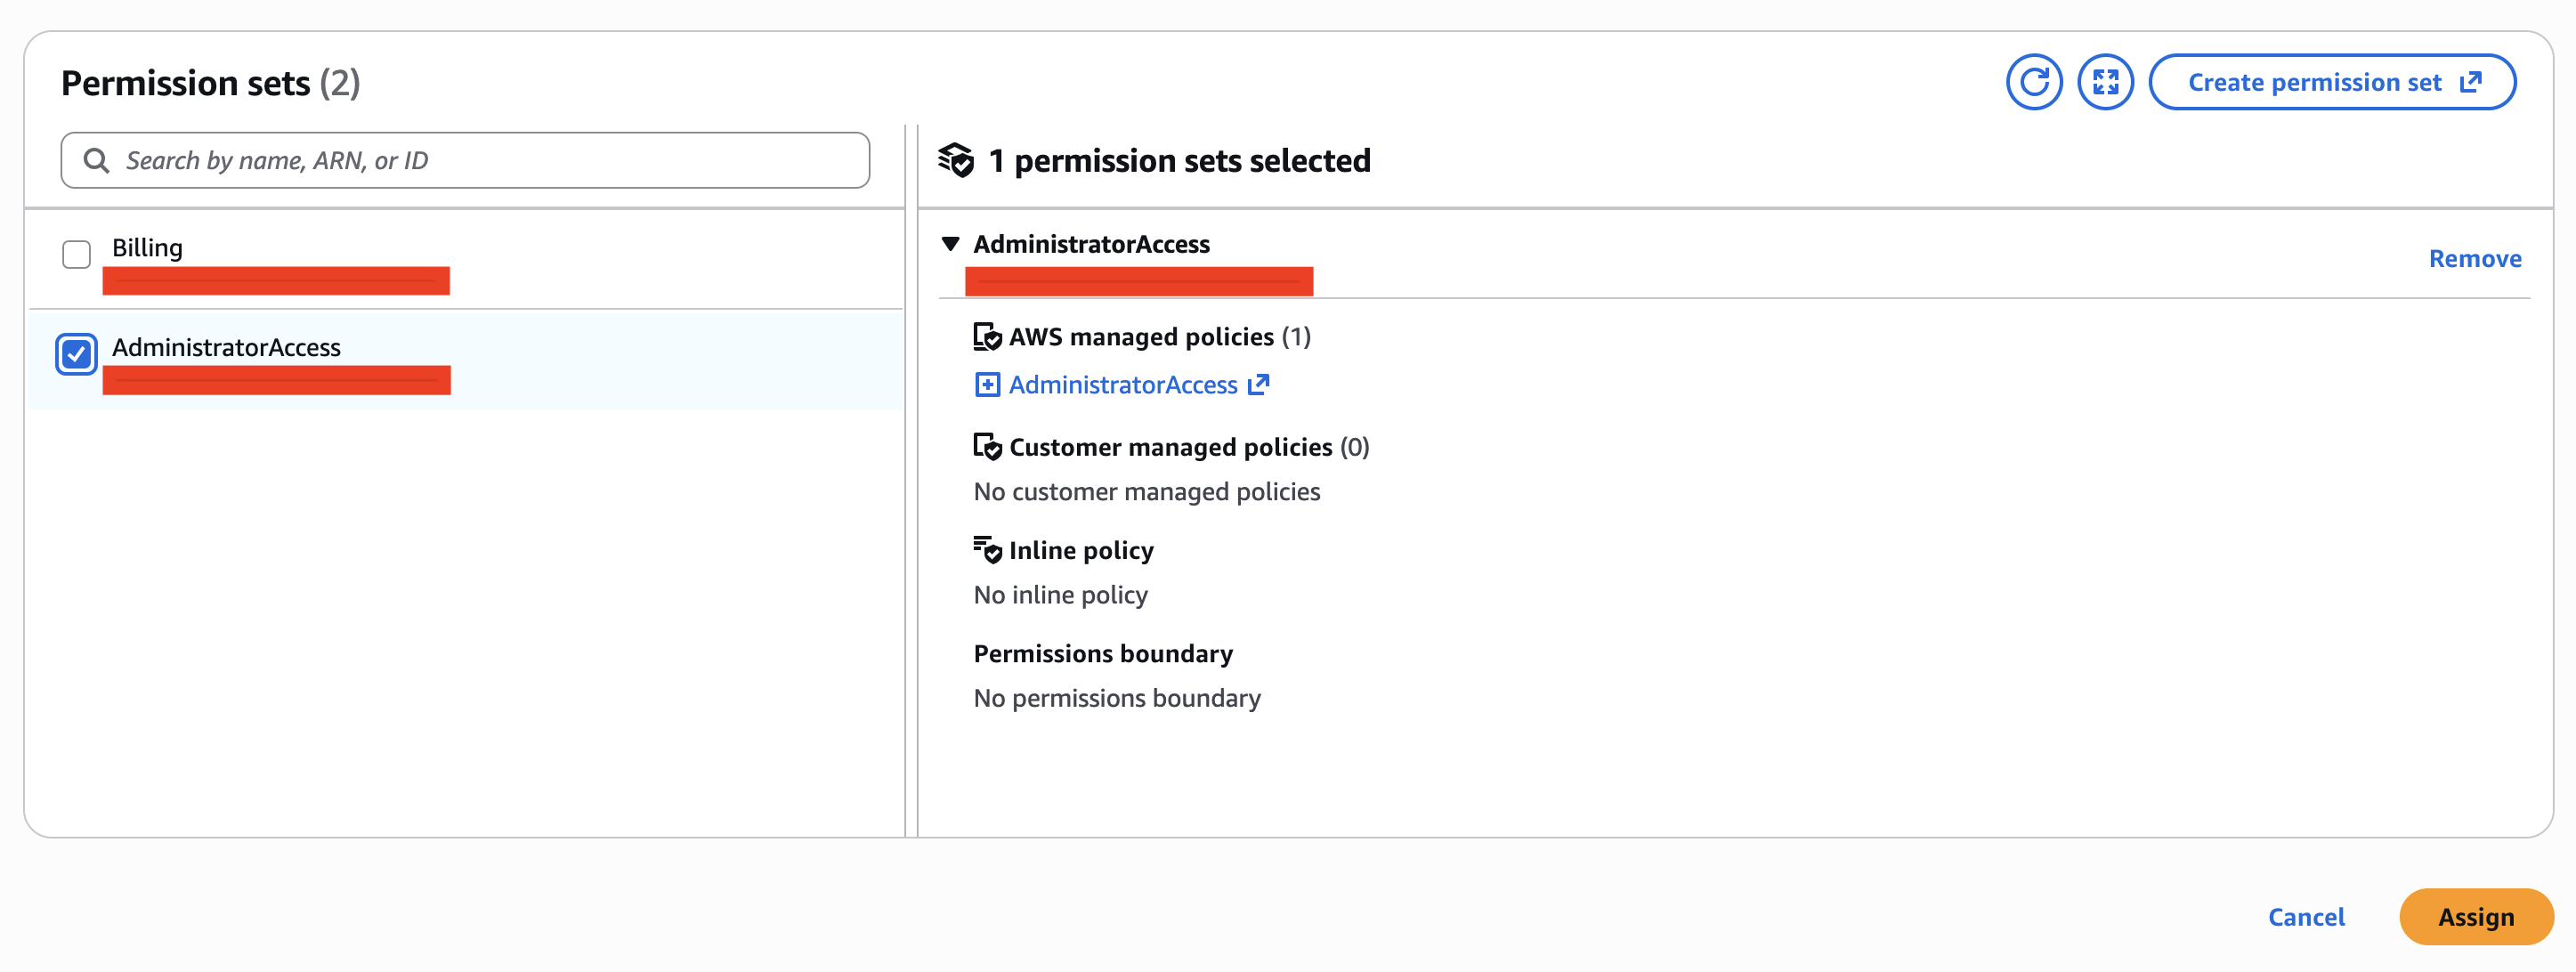
Task: Click the refresh permission sets icon
Action: [2034, 81]
